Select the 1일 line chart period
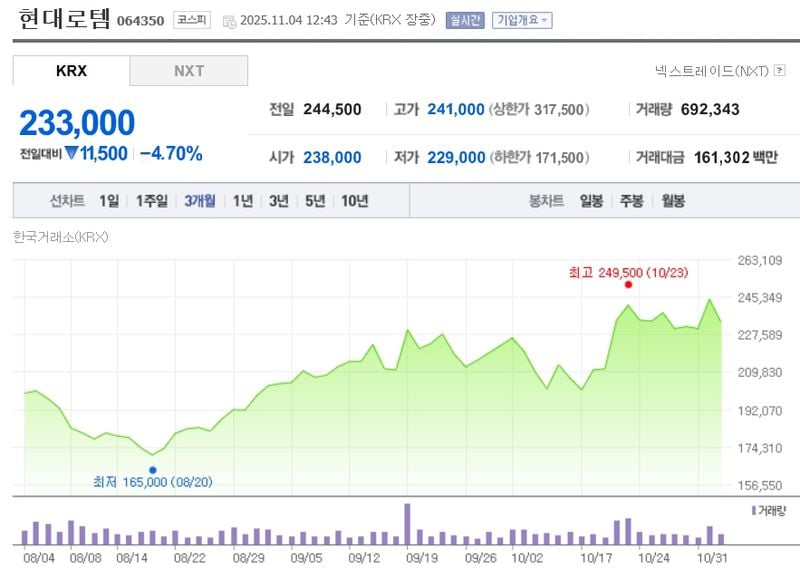Image resolution: width=800 pixels, height=579 pixels. [109, 201]
